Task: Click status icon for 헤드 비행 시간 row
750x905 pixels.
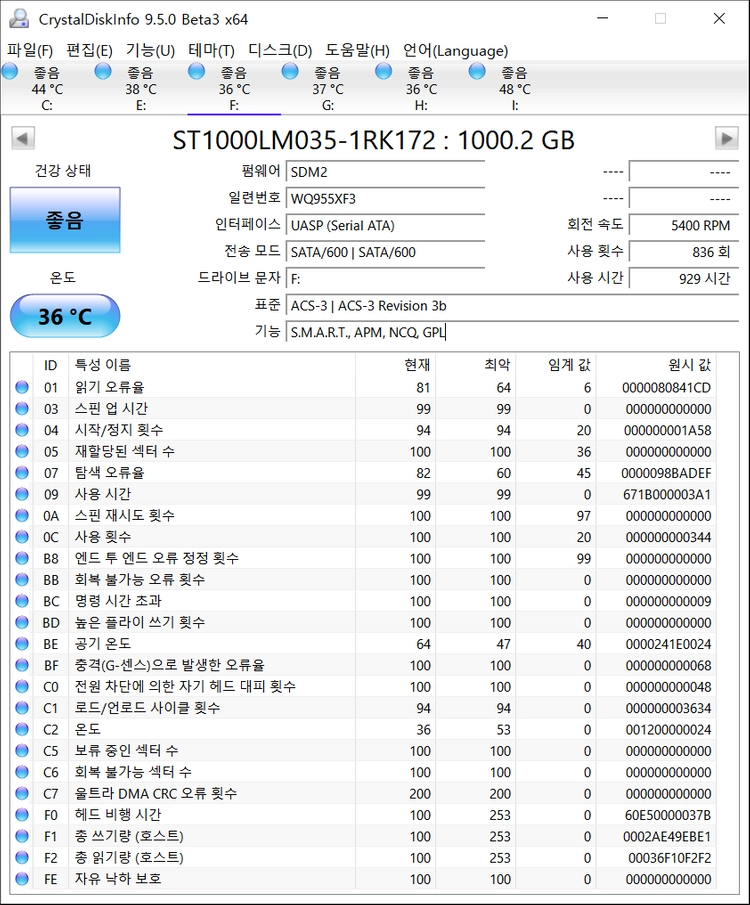Action: click(x=22, y=814)
